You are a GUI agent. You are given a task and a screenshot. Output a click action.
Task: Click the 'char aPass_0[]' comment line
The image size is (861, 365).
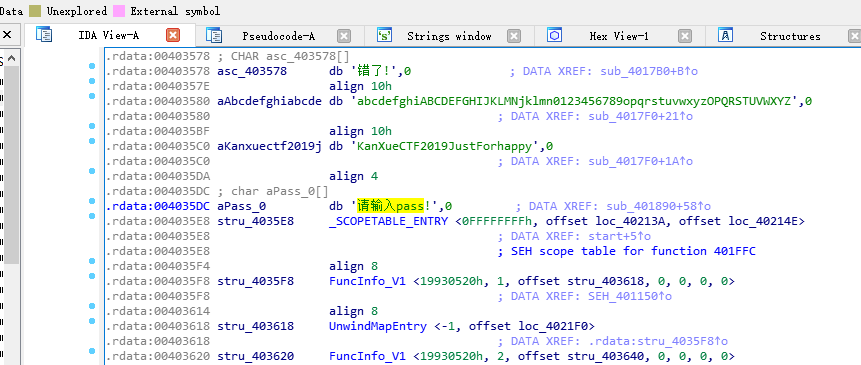pyautogui.click(x=273, y=192)
